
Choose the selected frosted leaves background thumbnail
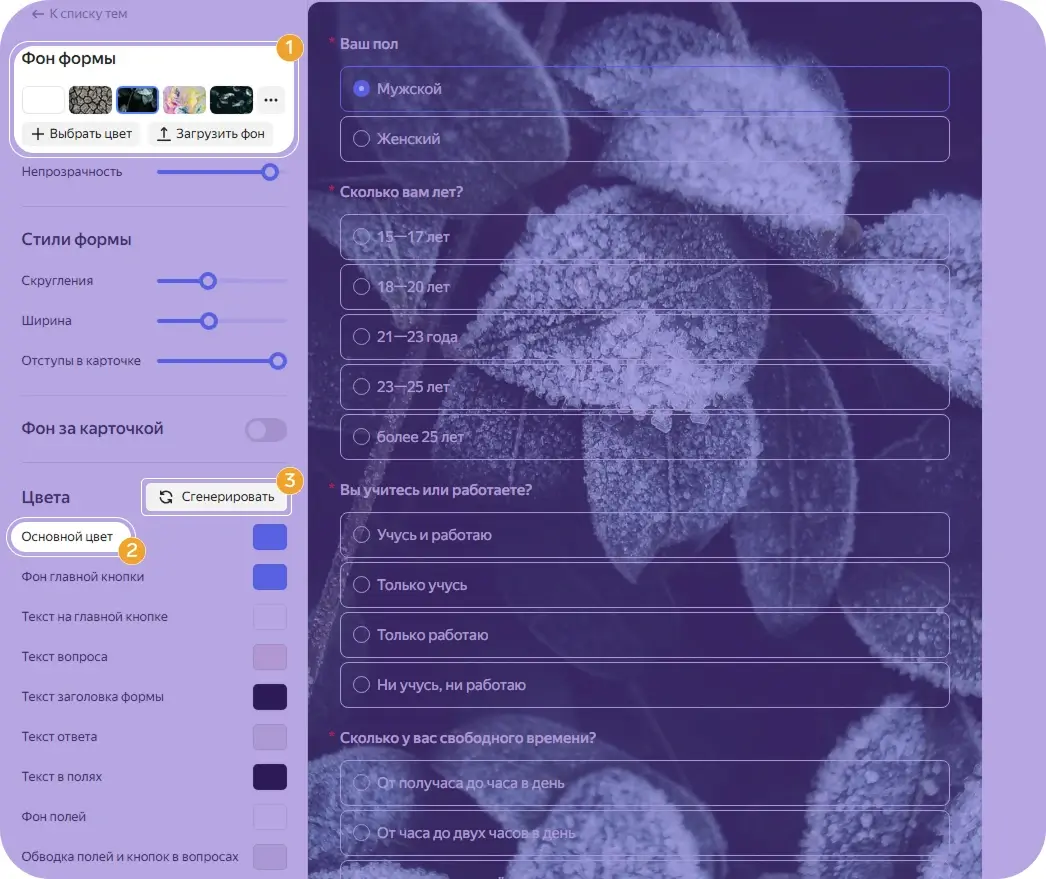click(x=137, y=100)
